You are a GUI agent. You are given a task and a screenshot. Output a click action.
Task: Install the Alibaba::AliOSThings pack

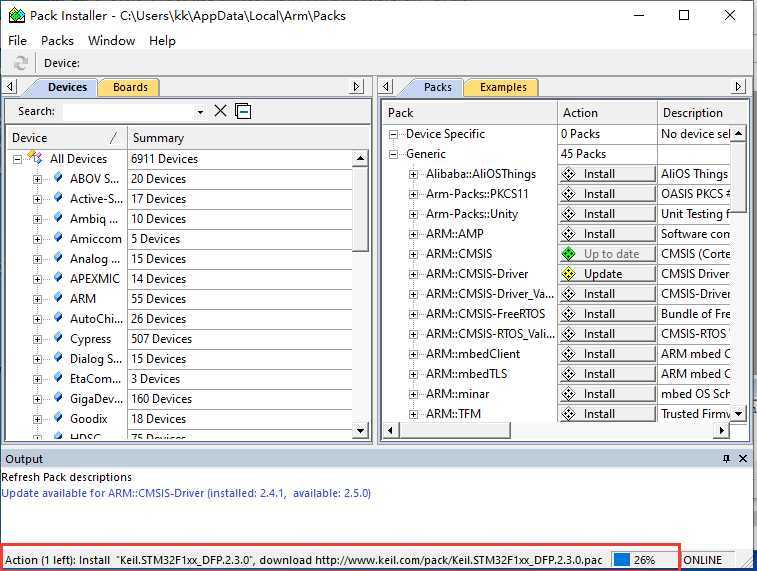[607, 174]
